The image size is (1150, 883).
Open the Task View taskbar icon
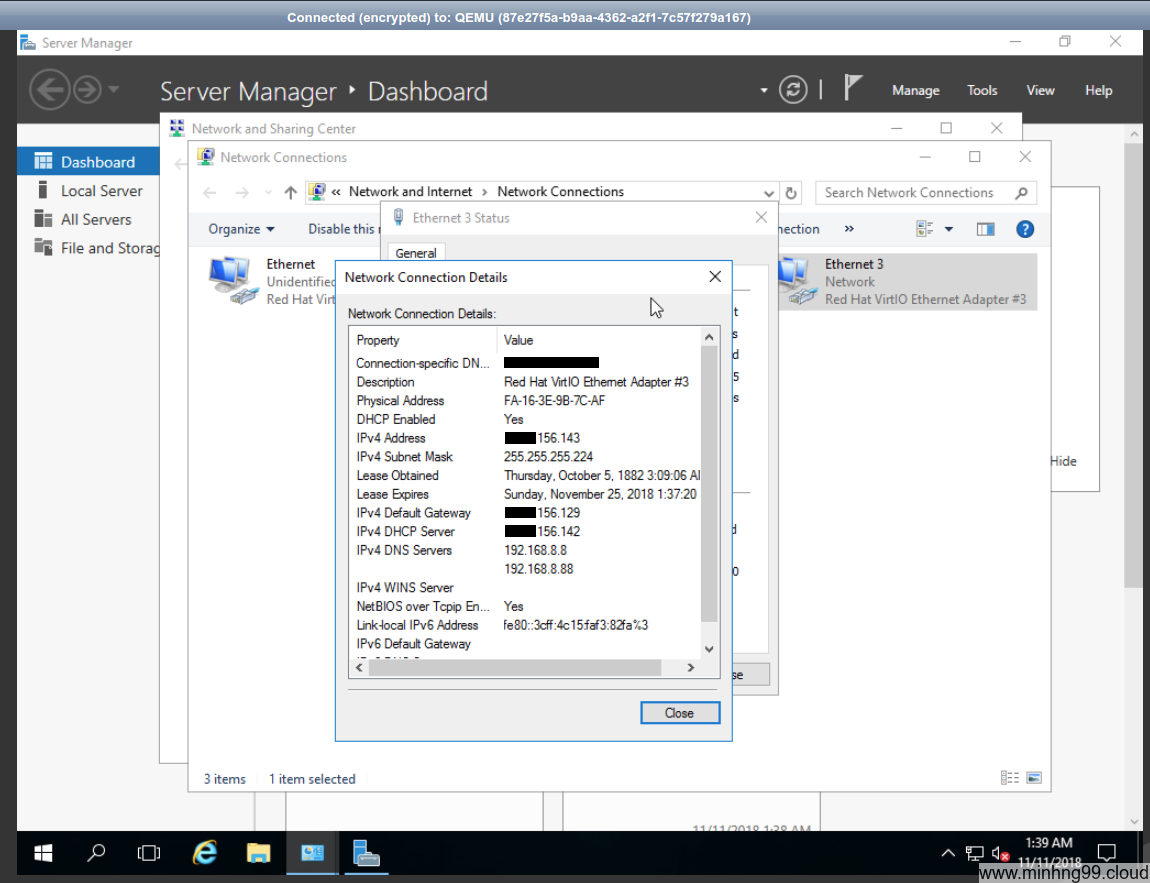(149, 853)
